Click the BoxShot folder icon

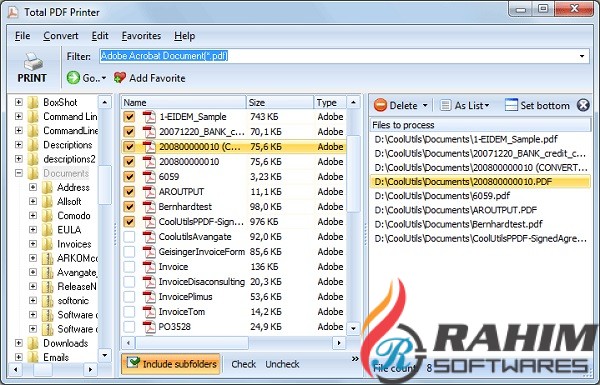[34, 103]
